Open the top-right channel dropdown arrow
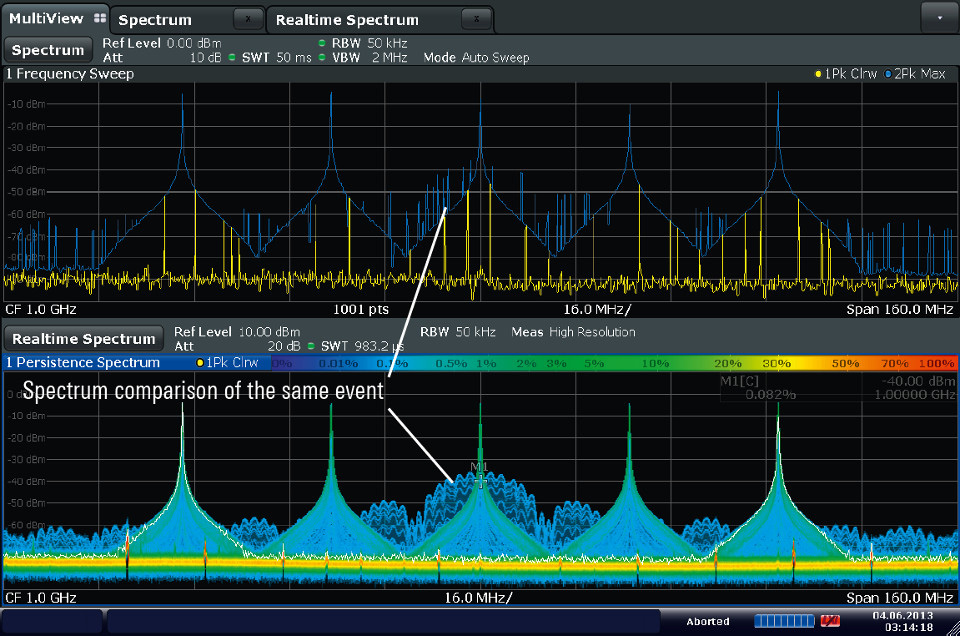This screenshot has width=960, height=636. tap(939, 17)
